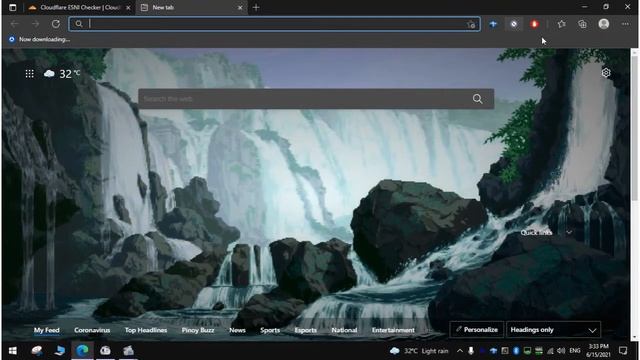
Task: Click the Microsoft Edge taskbar icon
Action: (82, 351)
